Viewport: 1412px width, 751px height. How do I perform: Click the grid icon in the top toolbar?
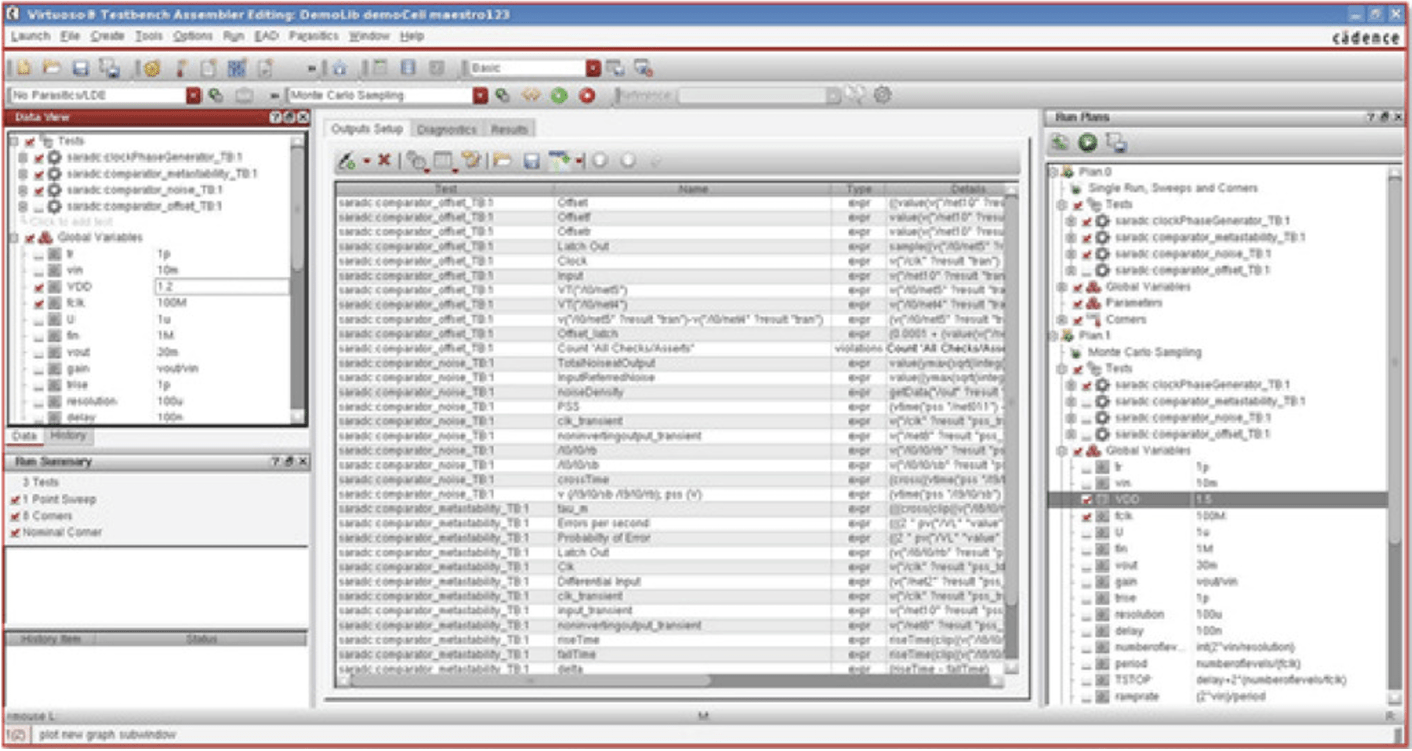(237, 68)
